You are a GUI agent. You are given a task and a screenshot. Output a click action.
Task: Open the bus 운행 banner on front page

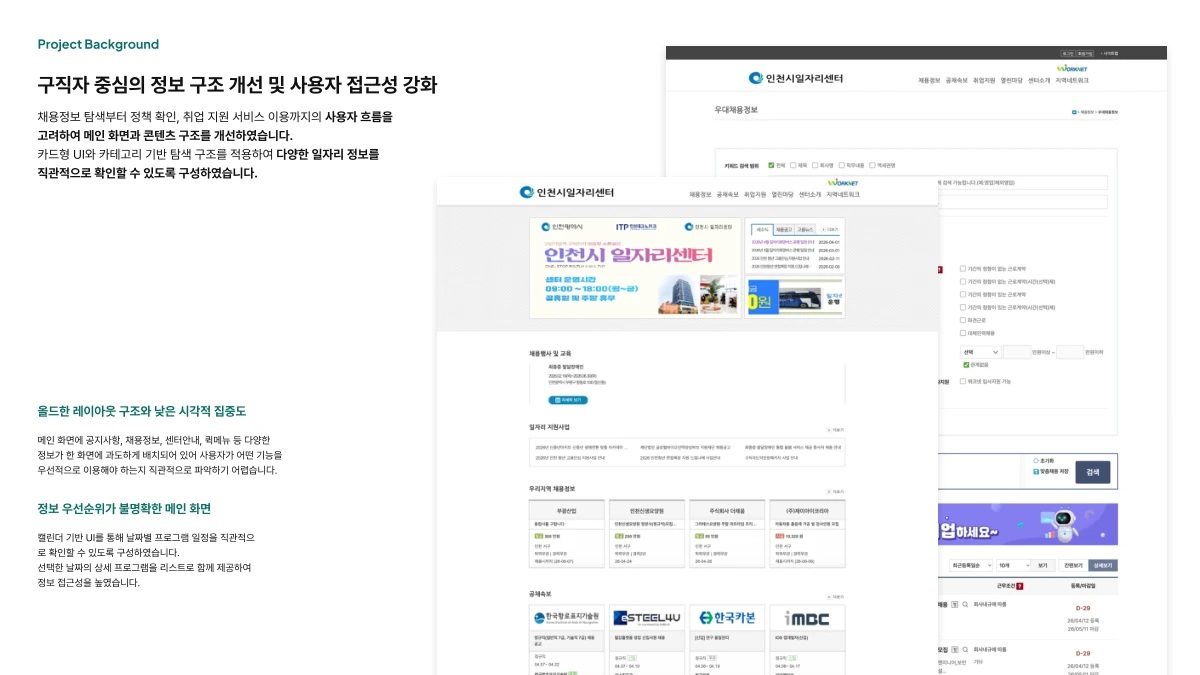pyautogui.click(x=794, y=297)
